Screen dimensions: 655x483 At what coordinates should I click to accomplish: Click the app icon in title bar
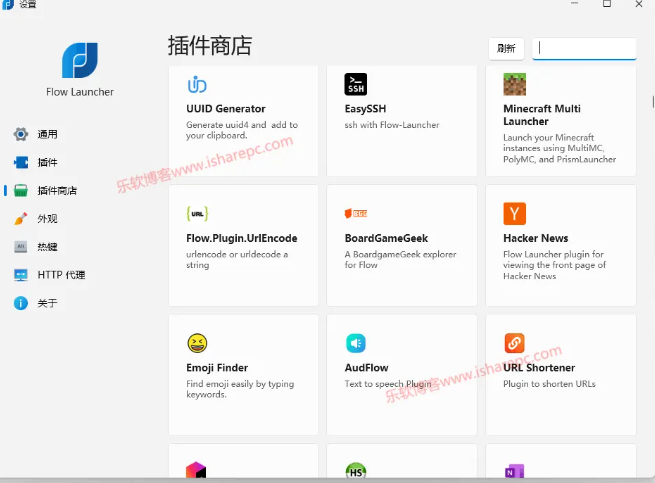(x=8, y=5)
